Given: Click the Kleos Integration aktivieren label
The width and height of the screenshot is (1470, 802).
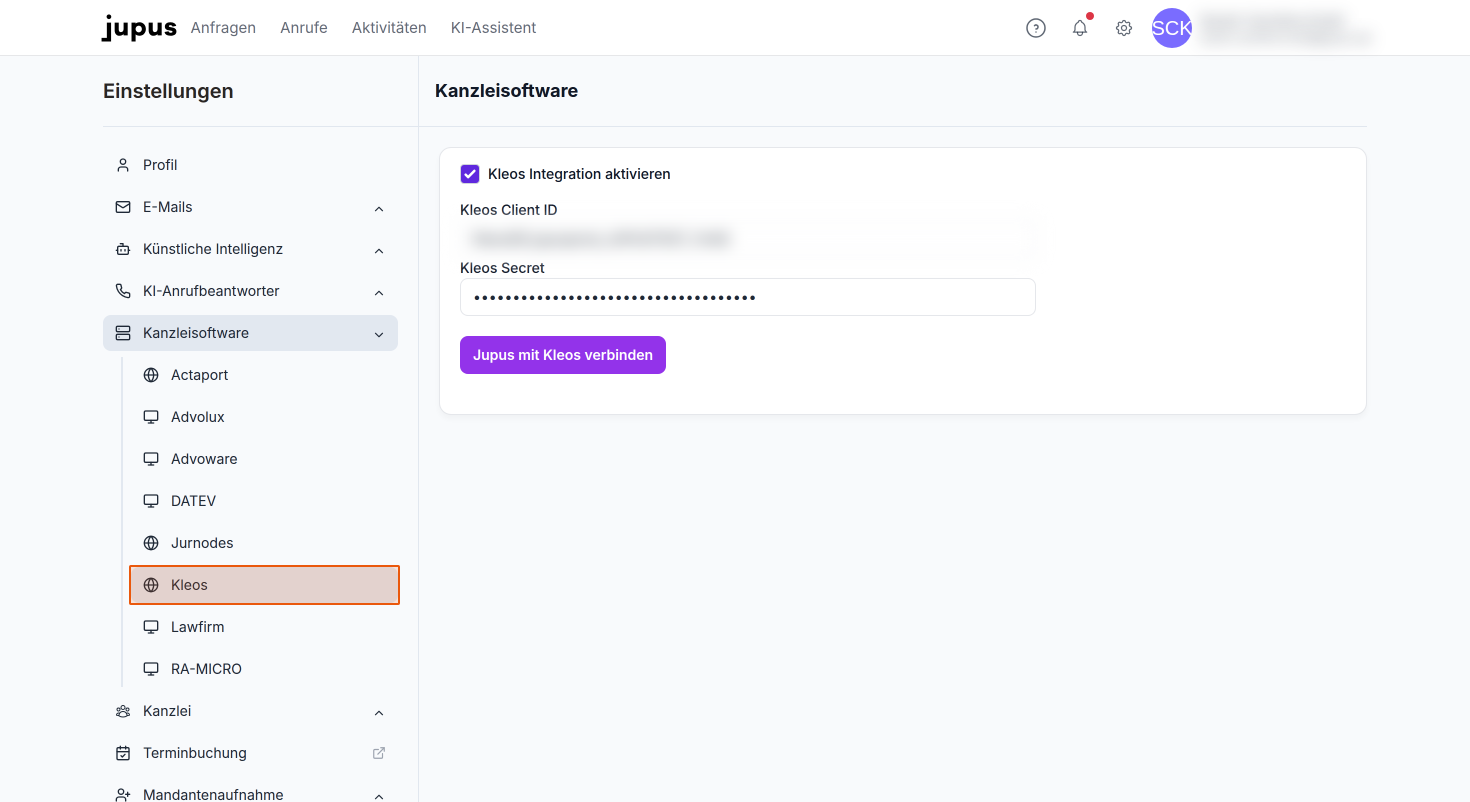Looking at the screenshot, I should [x=579, y=174].
